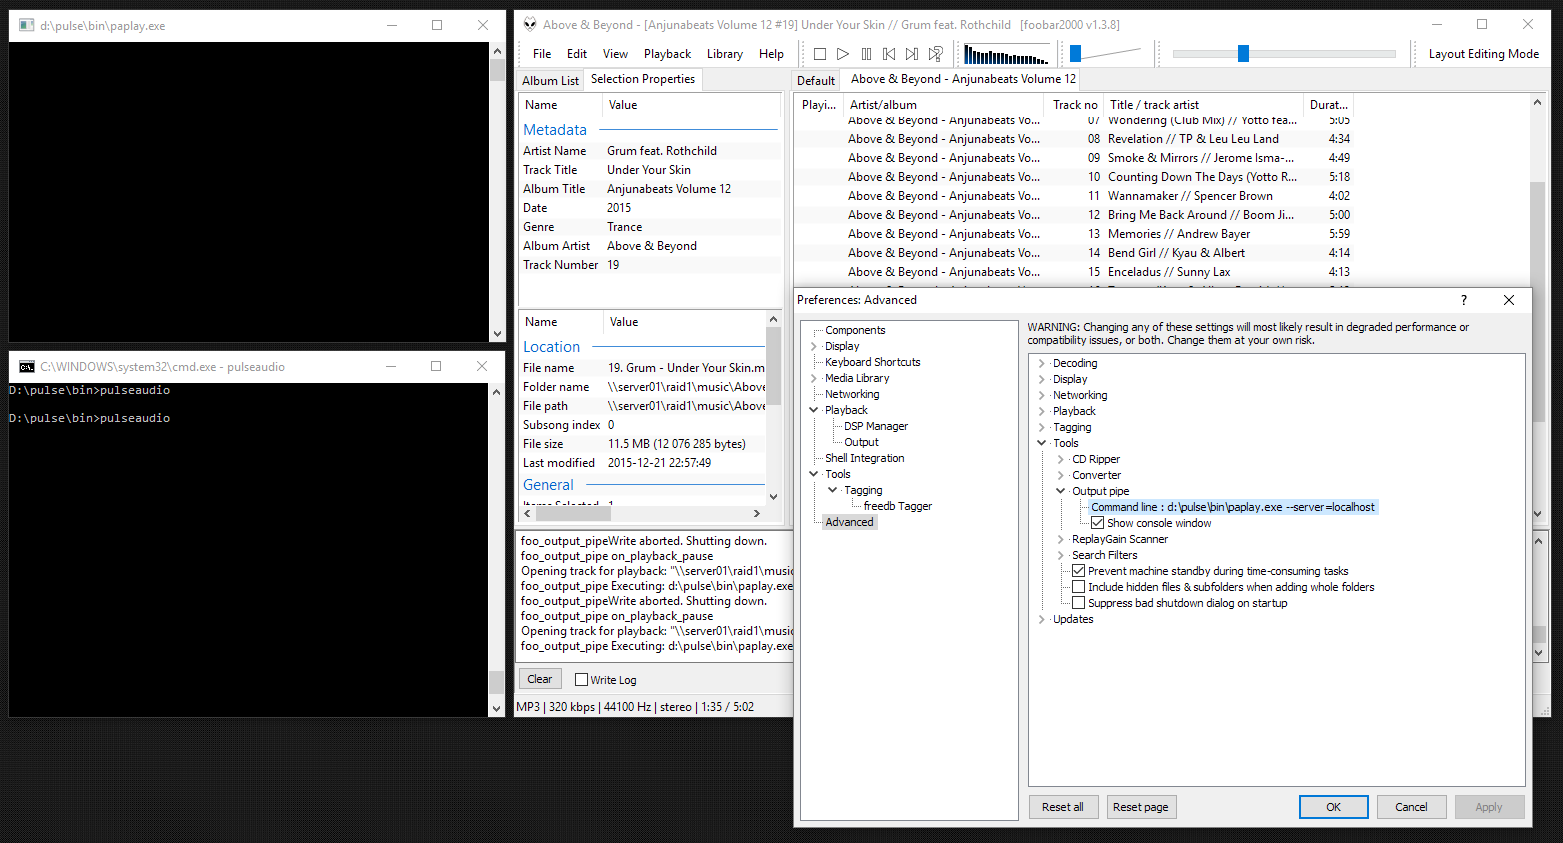Close the Preferences dialog
The width and height of the screenshot is (1563, 843).
click(x=1509, y=300)
